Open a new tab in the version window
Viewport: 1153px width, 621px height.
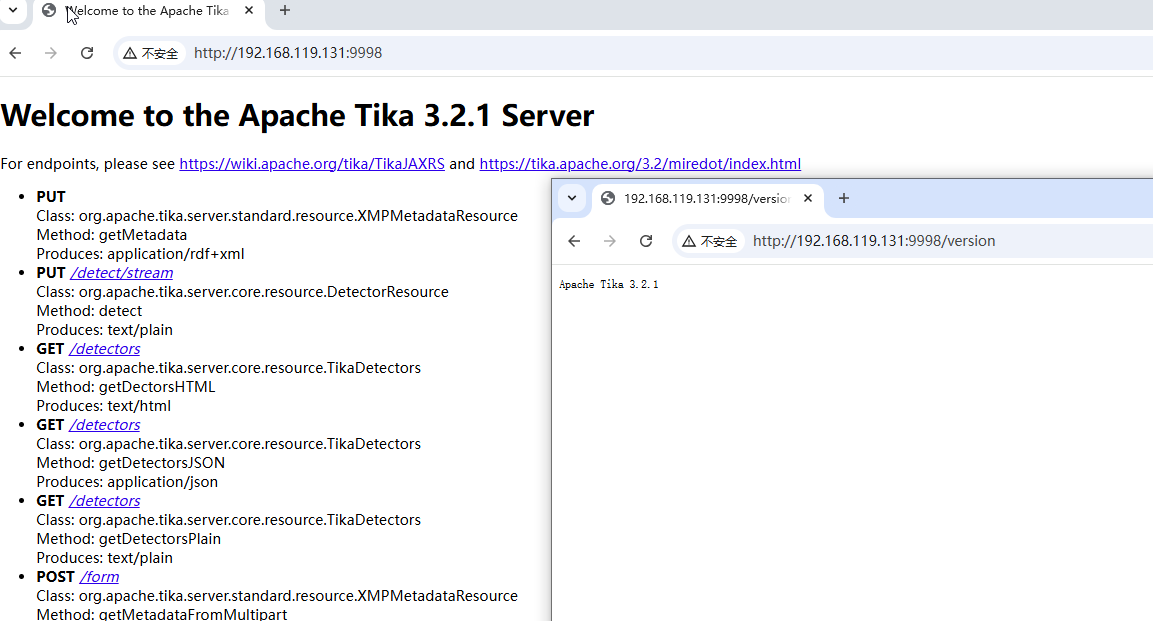843,199
